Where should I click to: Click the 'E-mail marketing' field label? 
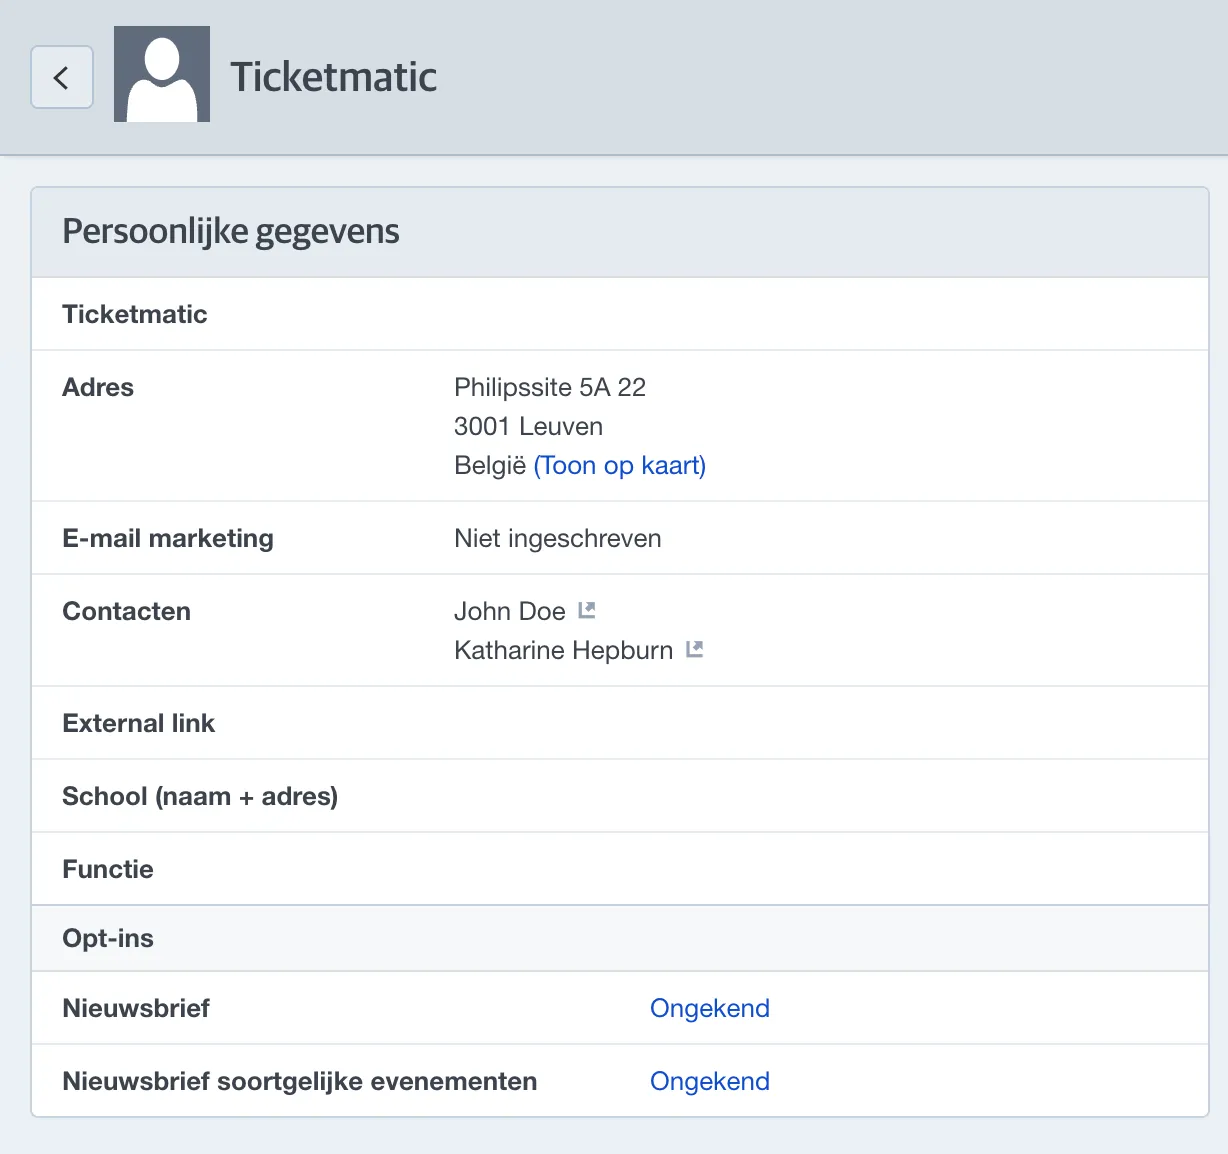tap(168, 538)
